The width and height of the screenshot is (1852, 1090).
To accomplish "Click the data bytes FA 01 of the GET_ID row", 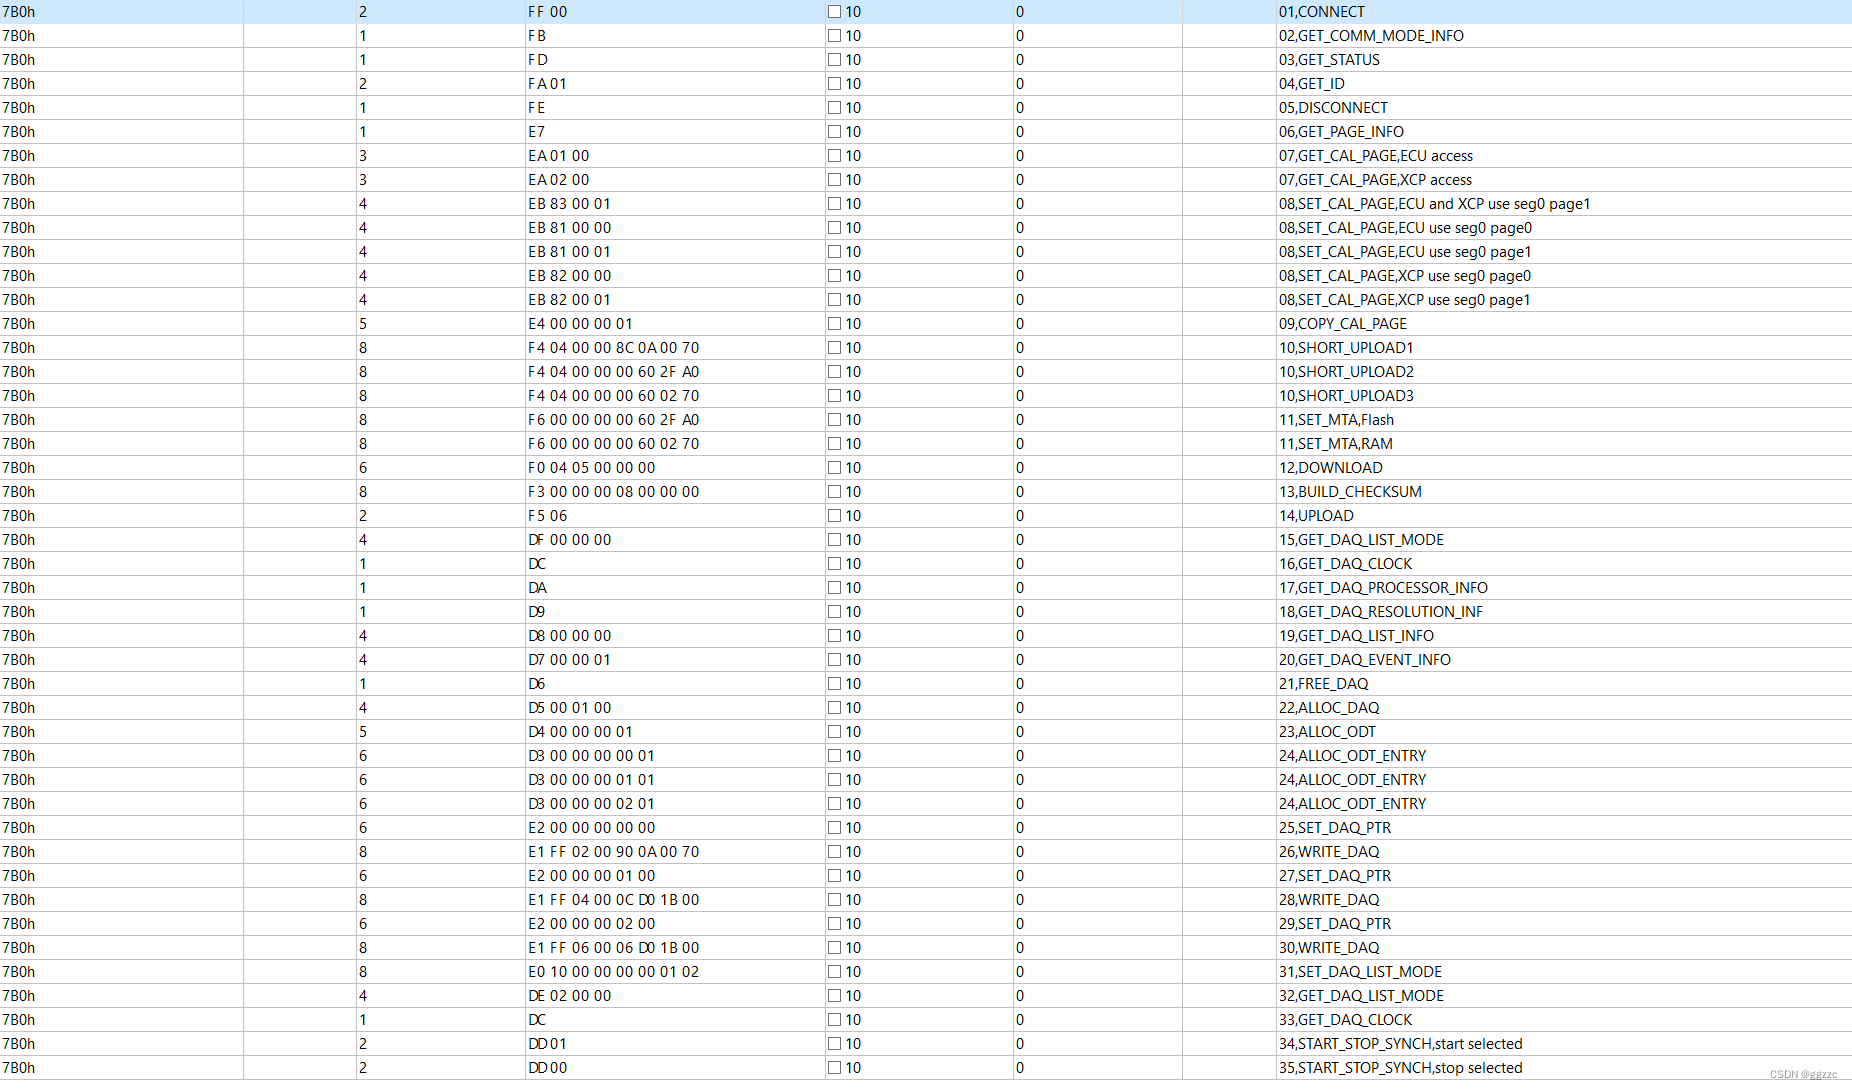I will click(550, 84).
